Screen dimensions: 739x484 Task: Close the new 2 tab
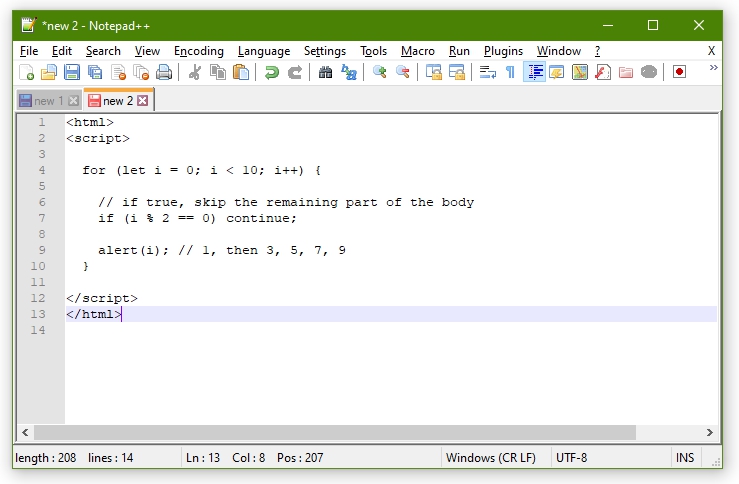point(143,100)
